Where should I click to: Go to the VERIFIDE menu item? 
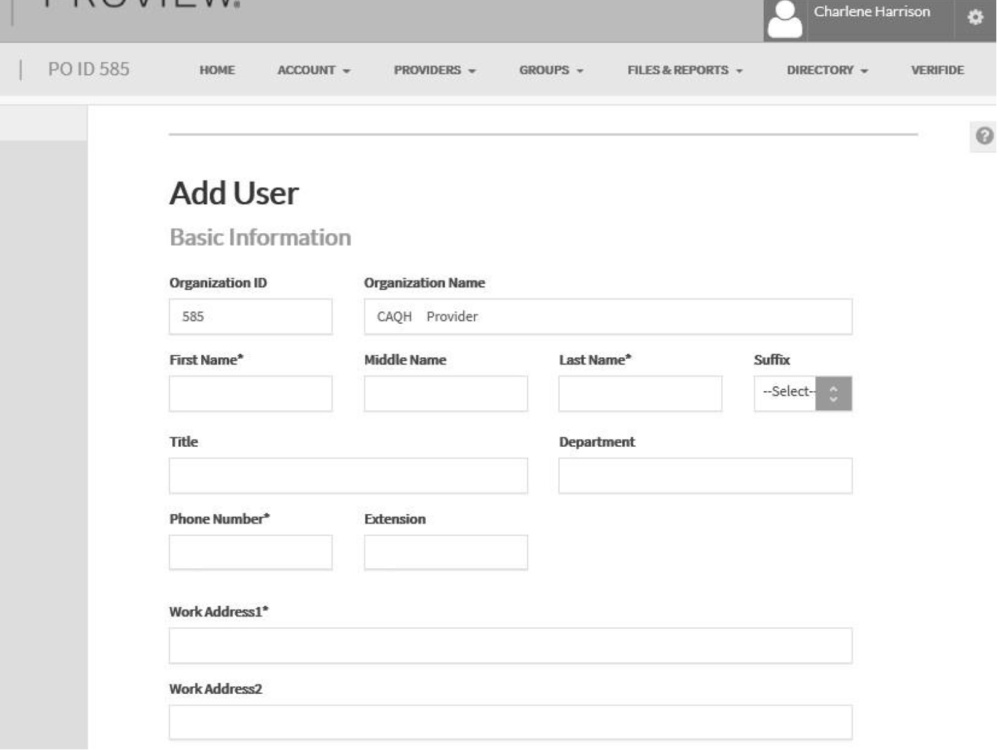coord(937,70)
